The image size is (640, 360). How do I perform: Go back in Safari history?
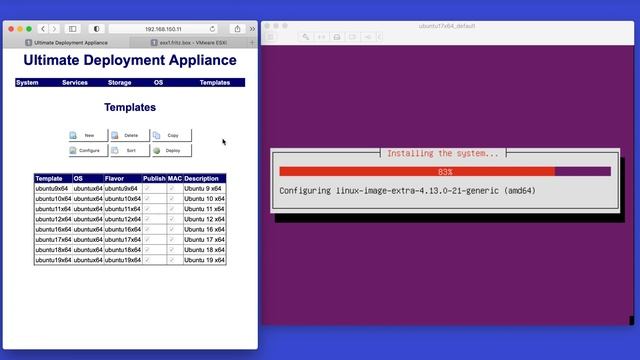[x=42, y=29]
